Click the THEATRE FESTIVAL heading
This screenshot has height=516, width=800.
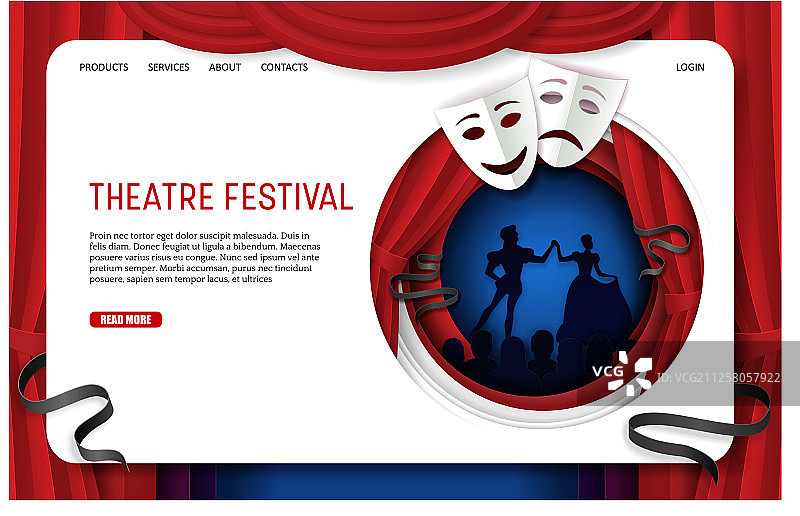pyautogui.click(x=221, y=196)
